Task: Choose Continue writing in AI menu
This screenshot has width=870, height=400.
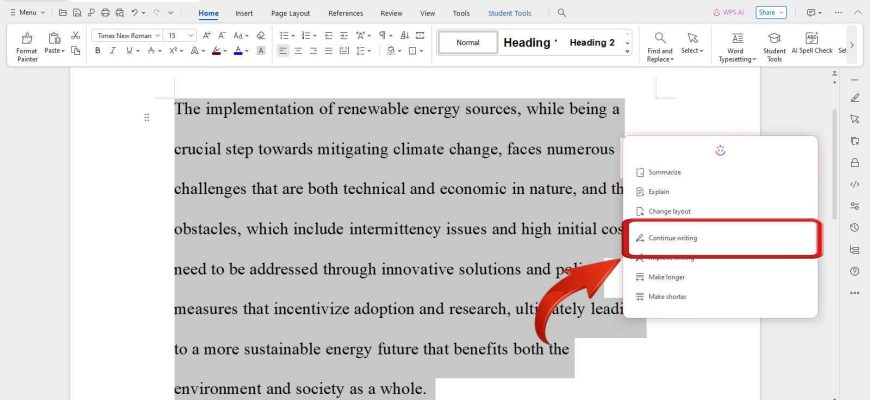Action: point(672,238)
